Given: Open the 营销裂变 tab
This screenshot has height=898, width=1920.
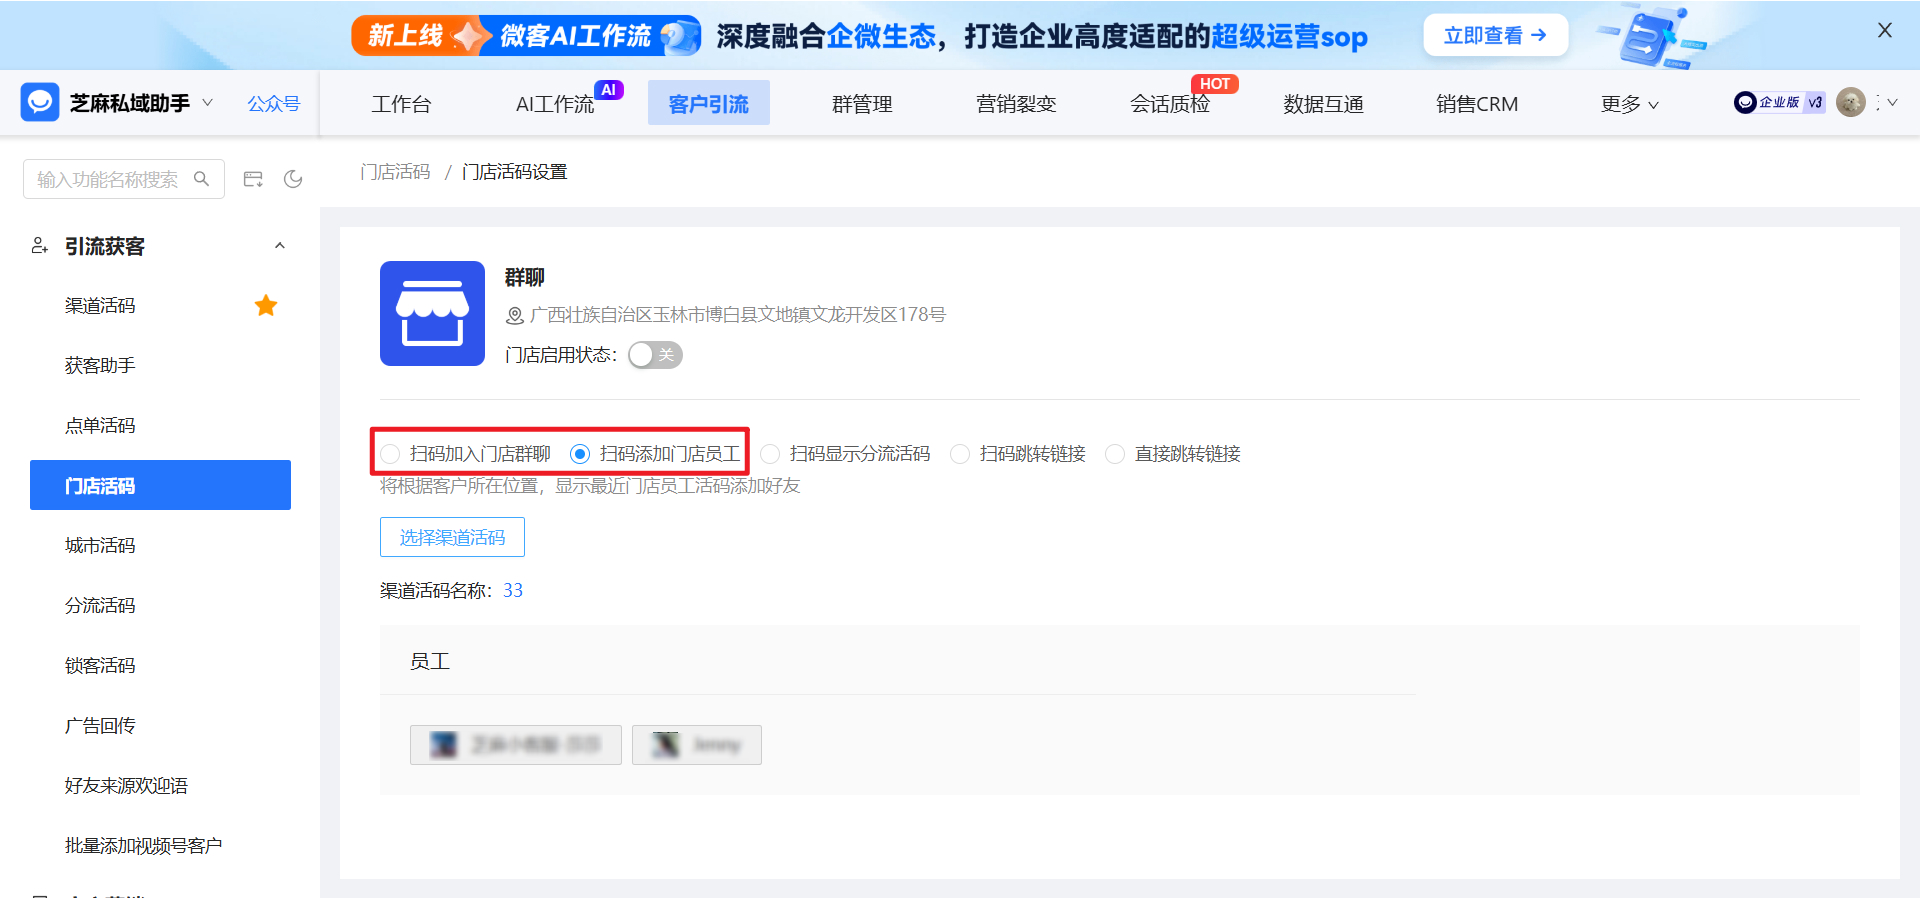Looking at the screenshot, I should click(1016, 104).
